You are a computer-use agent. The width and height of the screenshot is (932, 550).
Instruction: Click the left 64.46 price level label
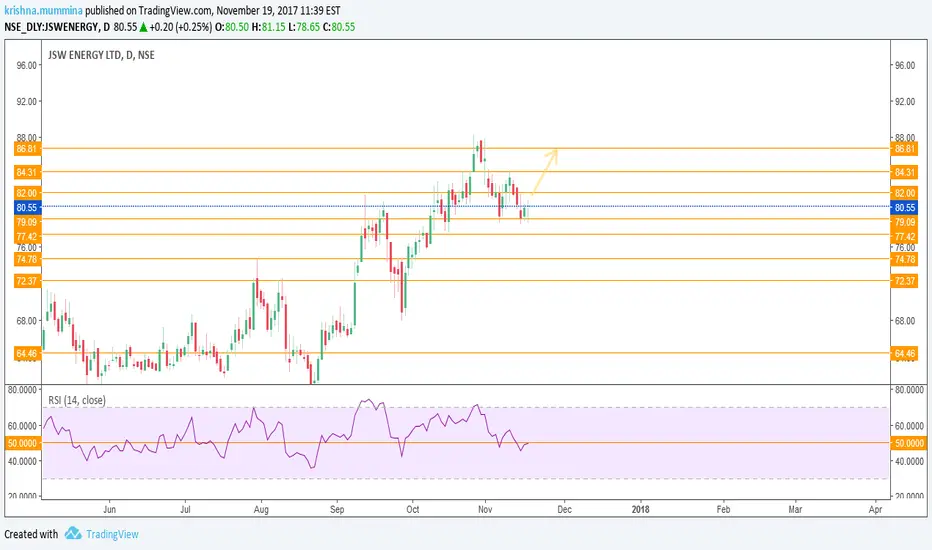click(27, 354)
